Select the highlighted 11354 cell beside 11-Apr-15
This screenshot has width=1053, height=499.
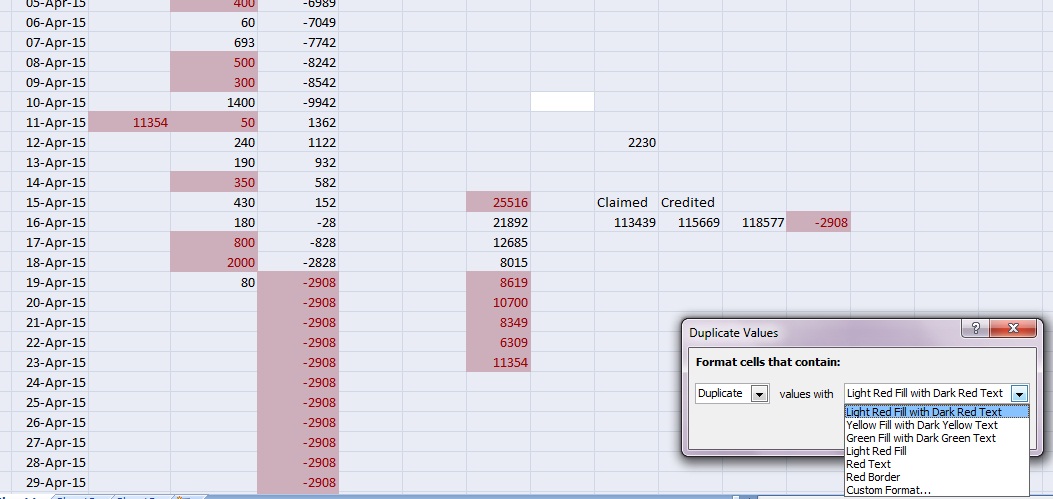[x=130, y=122]
